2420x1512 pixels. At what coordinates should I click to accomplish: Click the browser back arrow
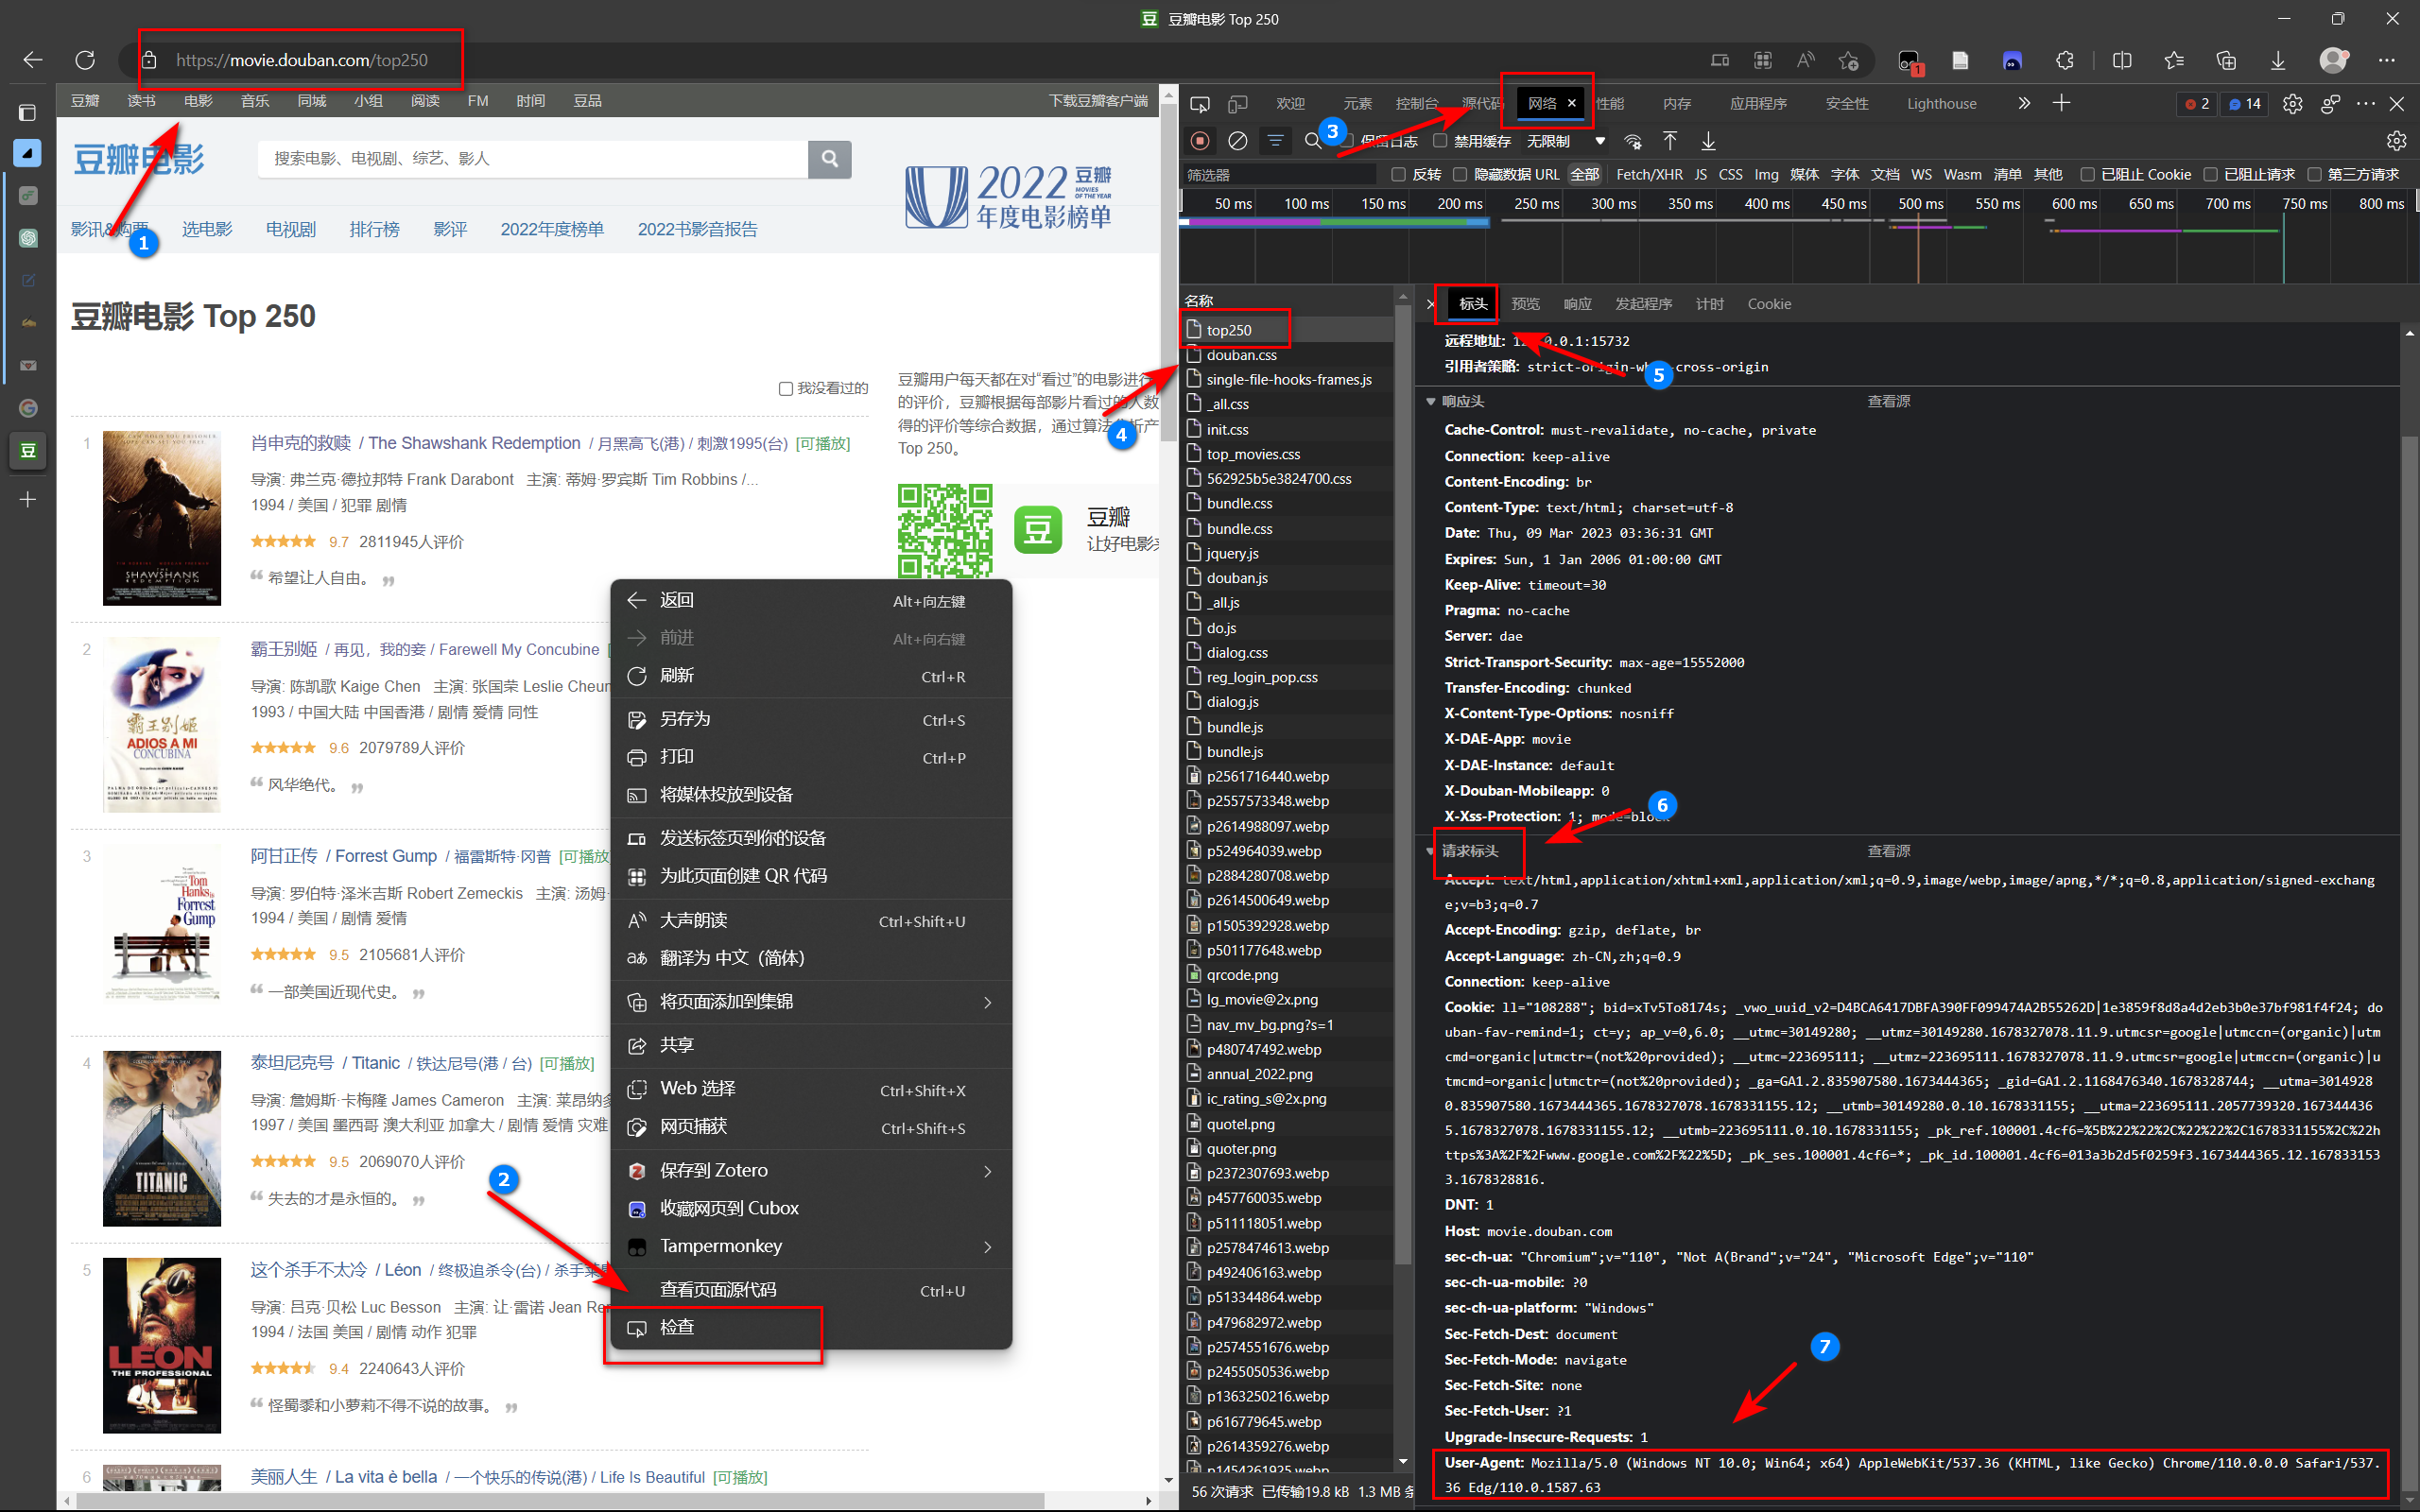click(33, 60)
